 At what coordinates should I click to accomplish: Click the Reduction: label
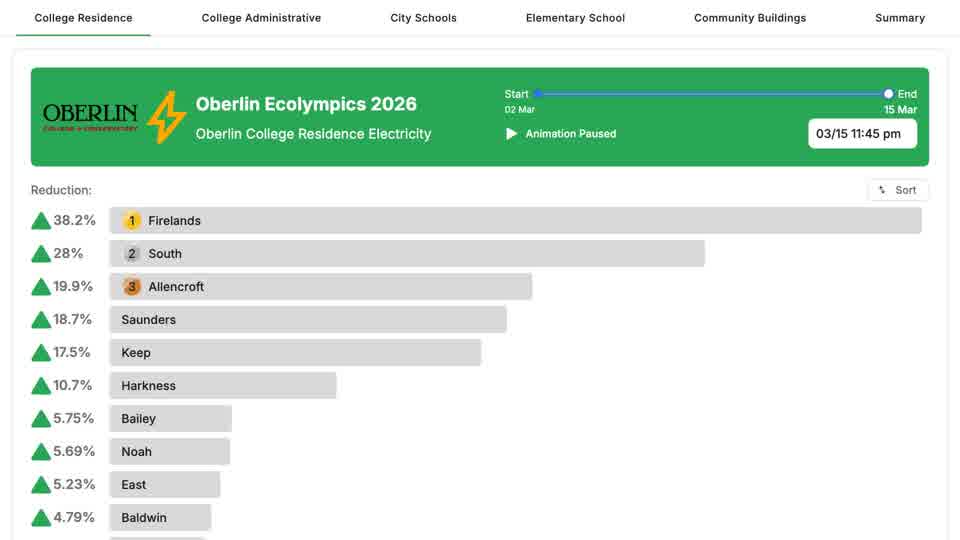[61, 190]
